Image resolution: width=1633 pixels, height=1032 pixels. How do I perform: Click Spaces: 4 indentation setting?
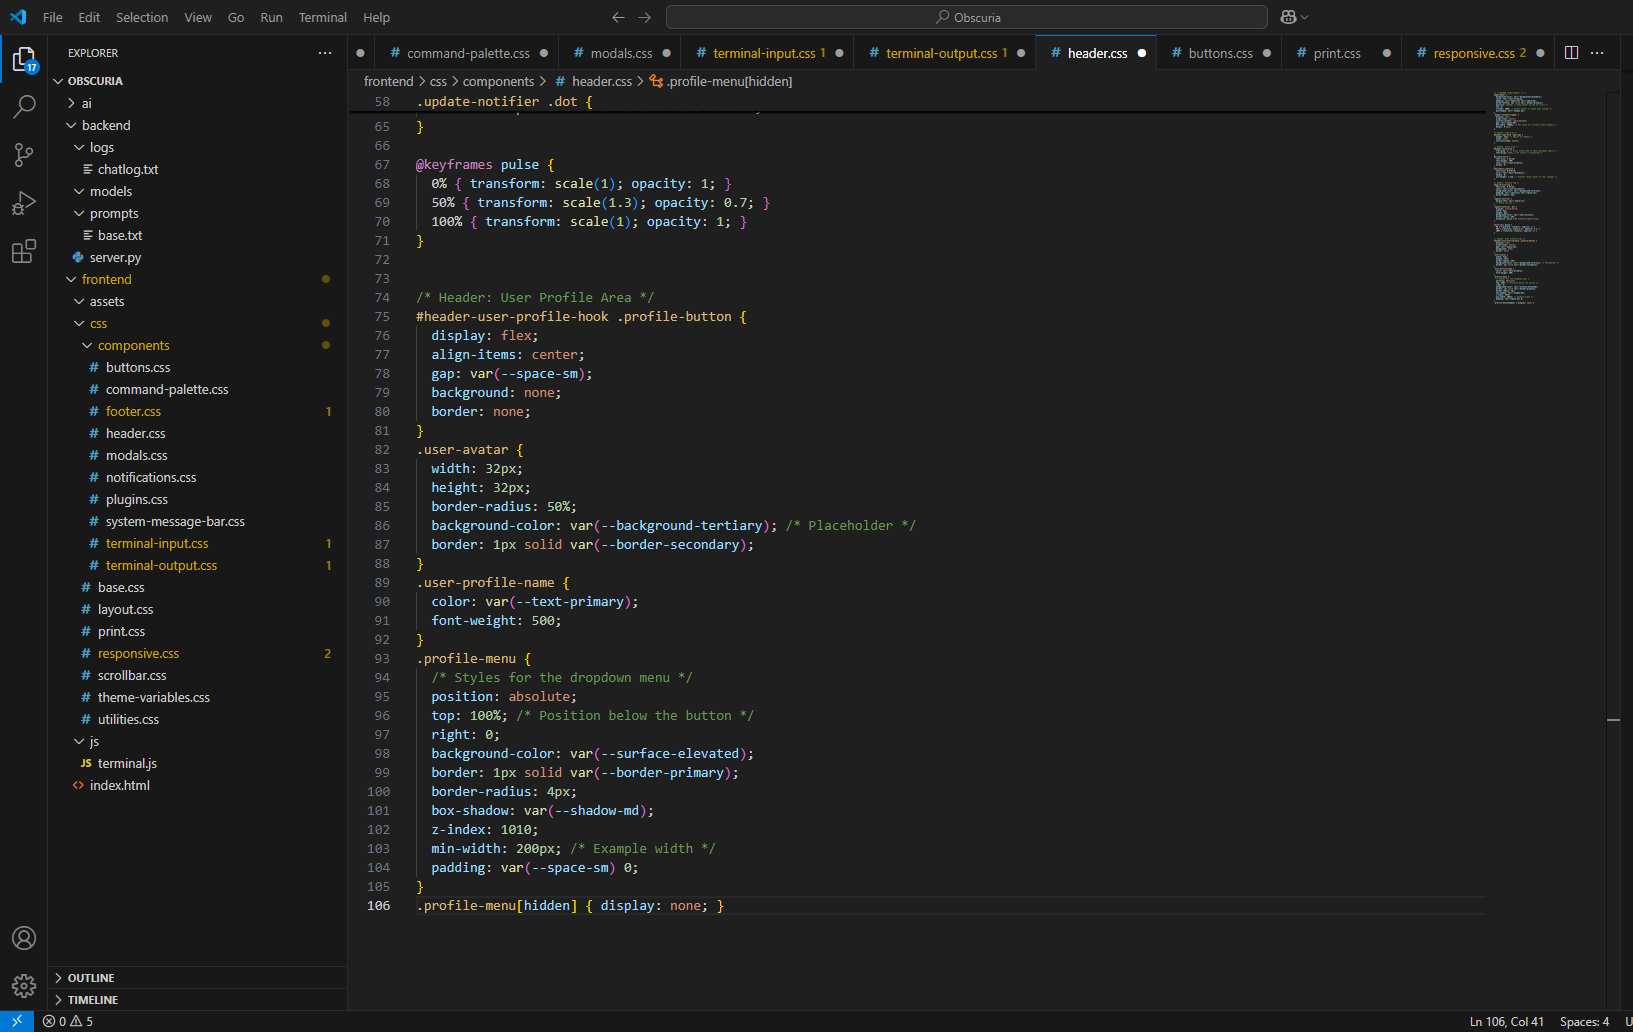pos(1584,1021)
